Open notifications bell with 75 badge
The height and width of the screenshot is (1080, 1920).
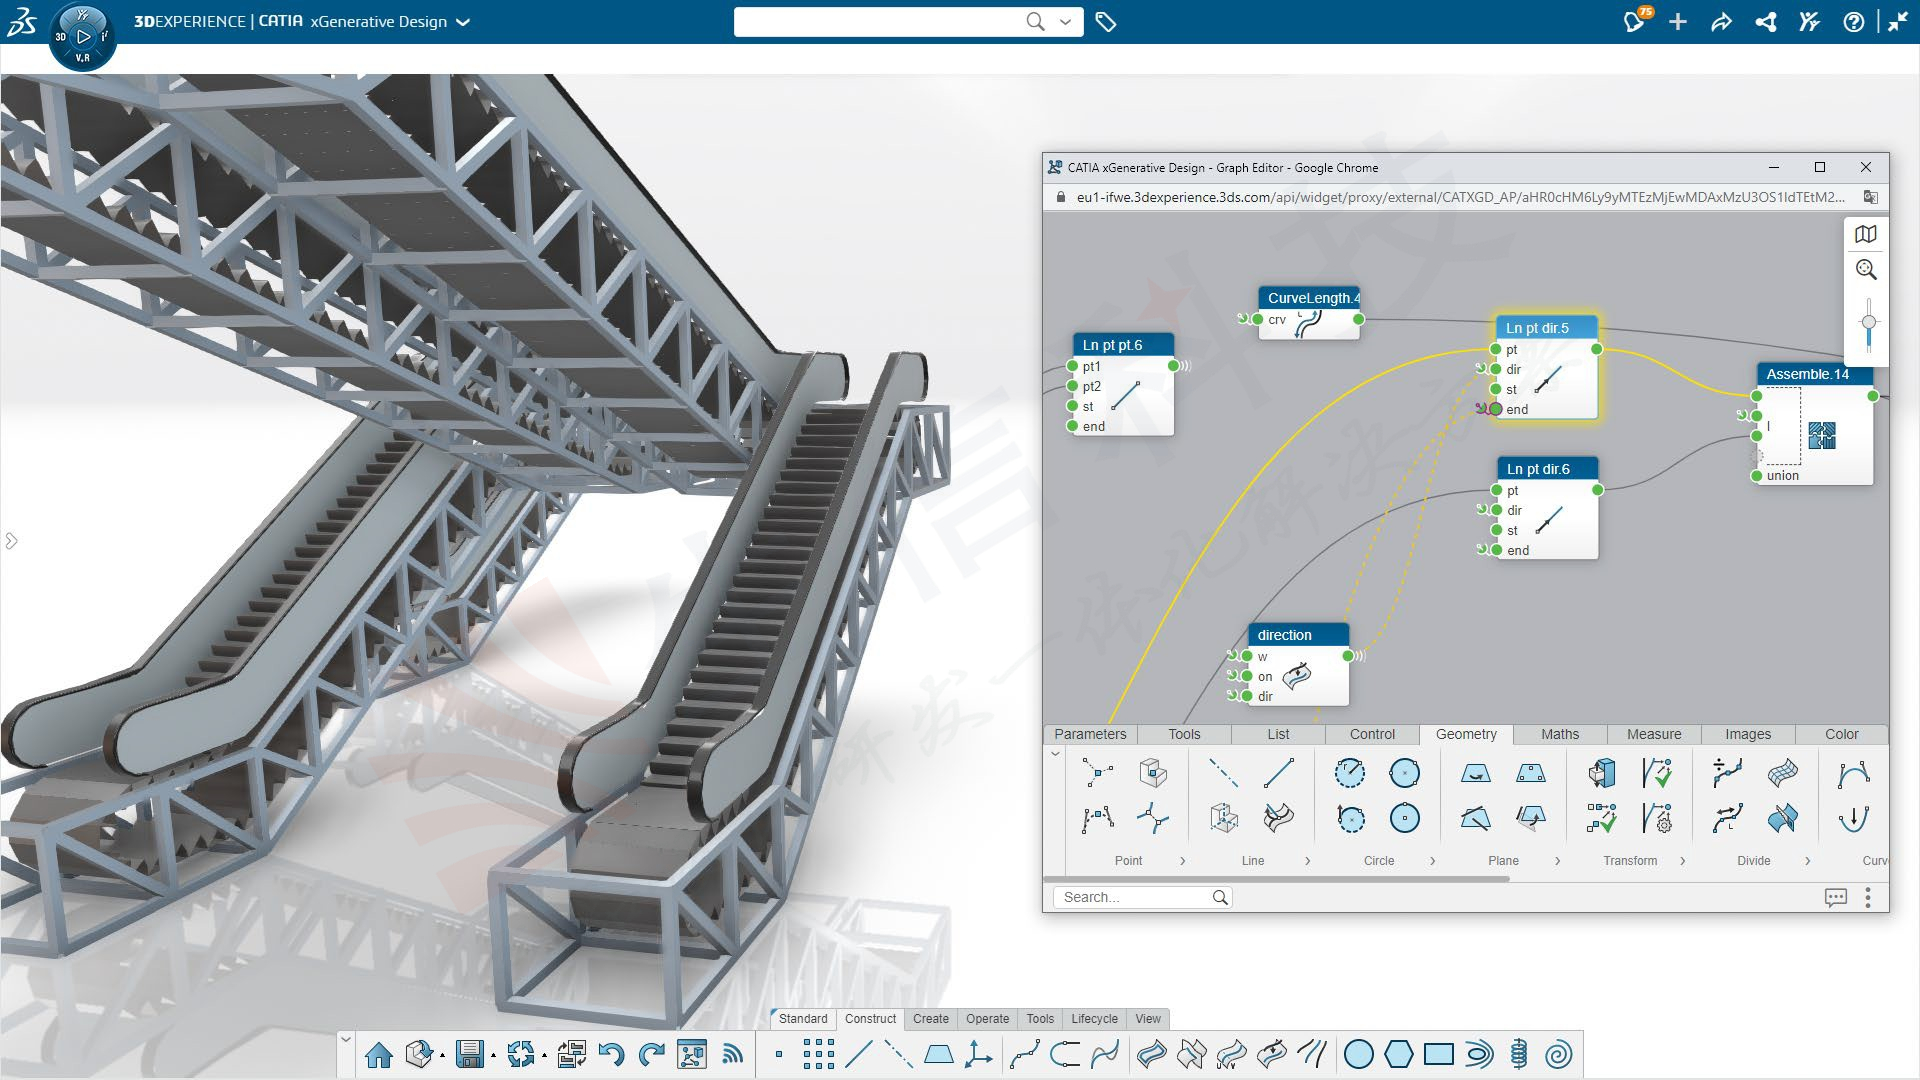1635,21
